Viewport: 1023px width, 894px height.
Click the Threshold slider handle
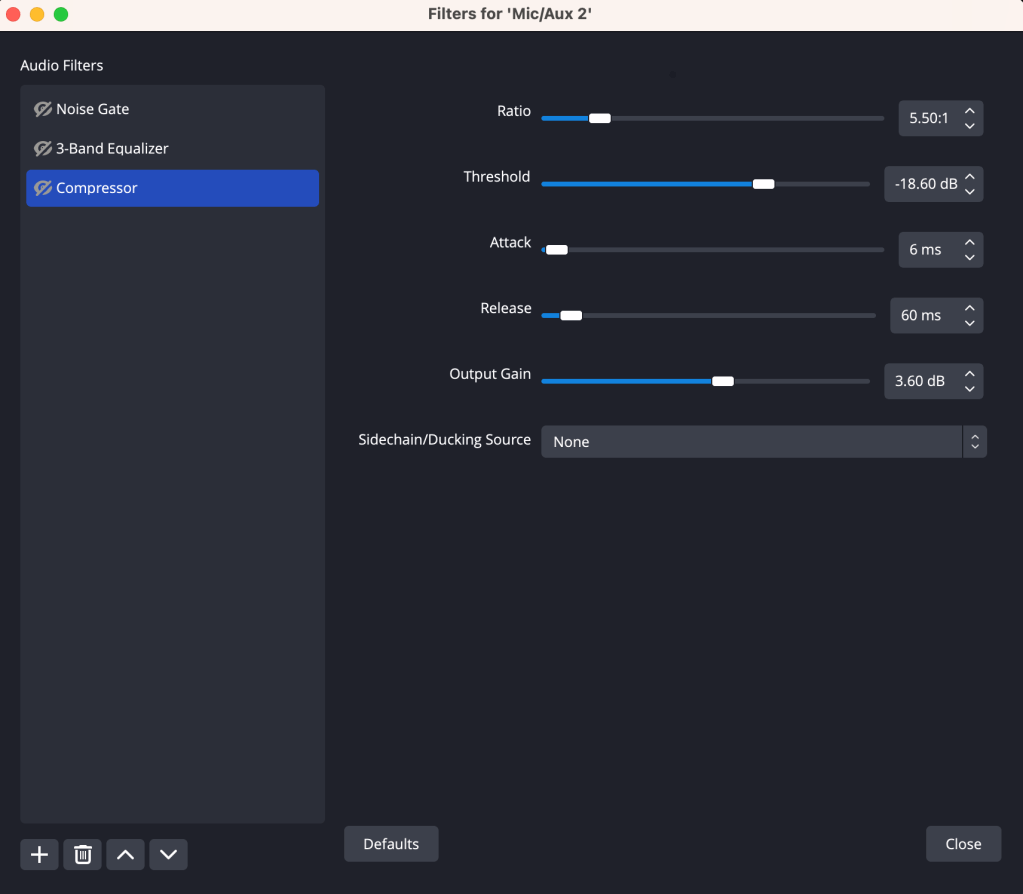click(763, 184)
